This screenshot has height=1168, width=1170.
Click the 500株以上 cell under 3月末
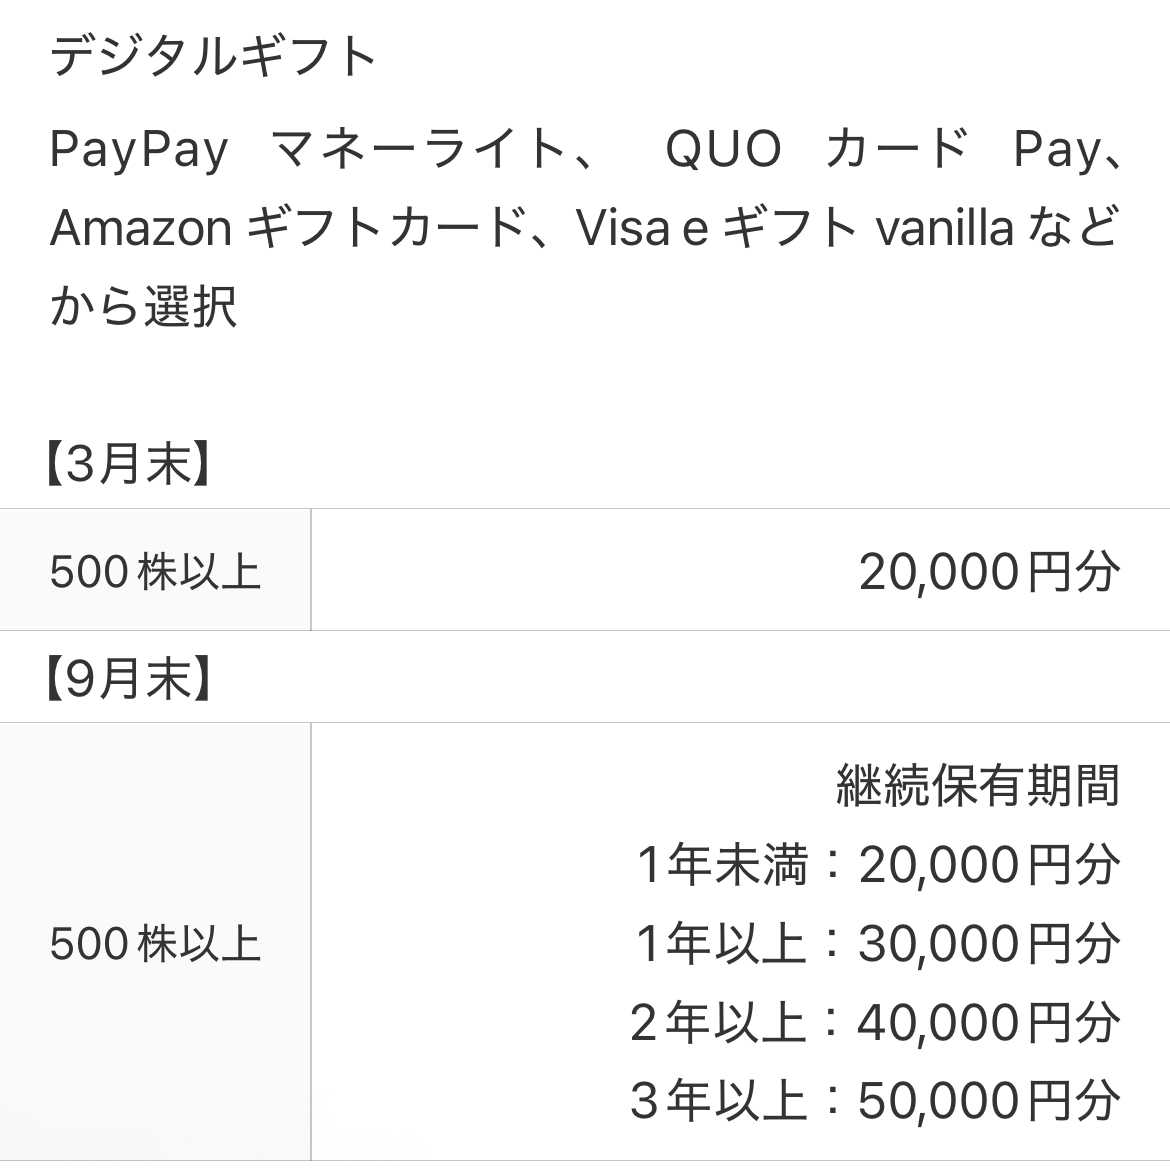tap(155, 572)
